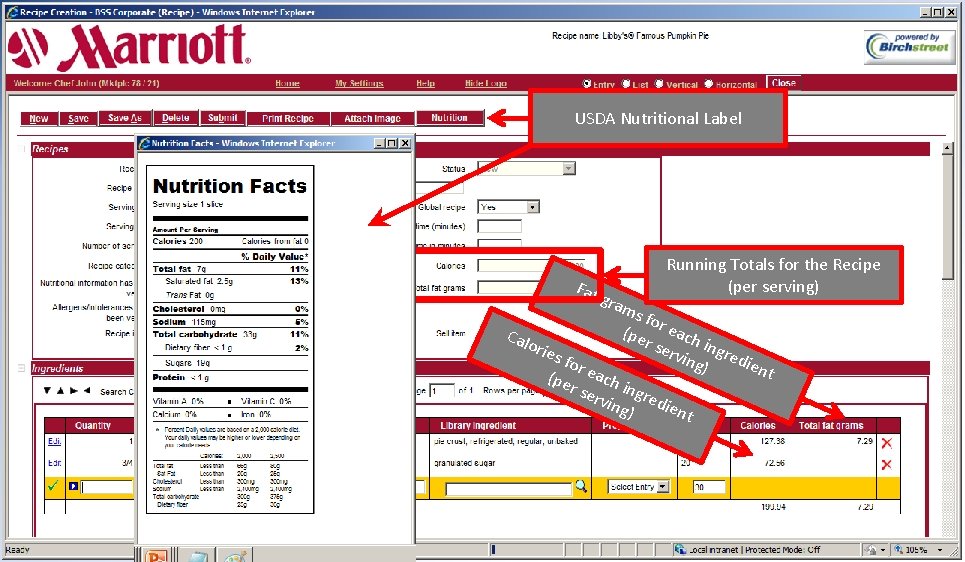965x562 pixels.
Task: Click the Nutrition Facts window title icon
Action: [x=145, y=143]
